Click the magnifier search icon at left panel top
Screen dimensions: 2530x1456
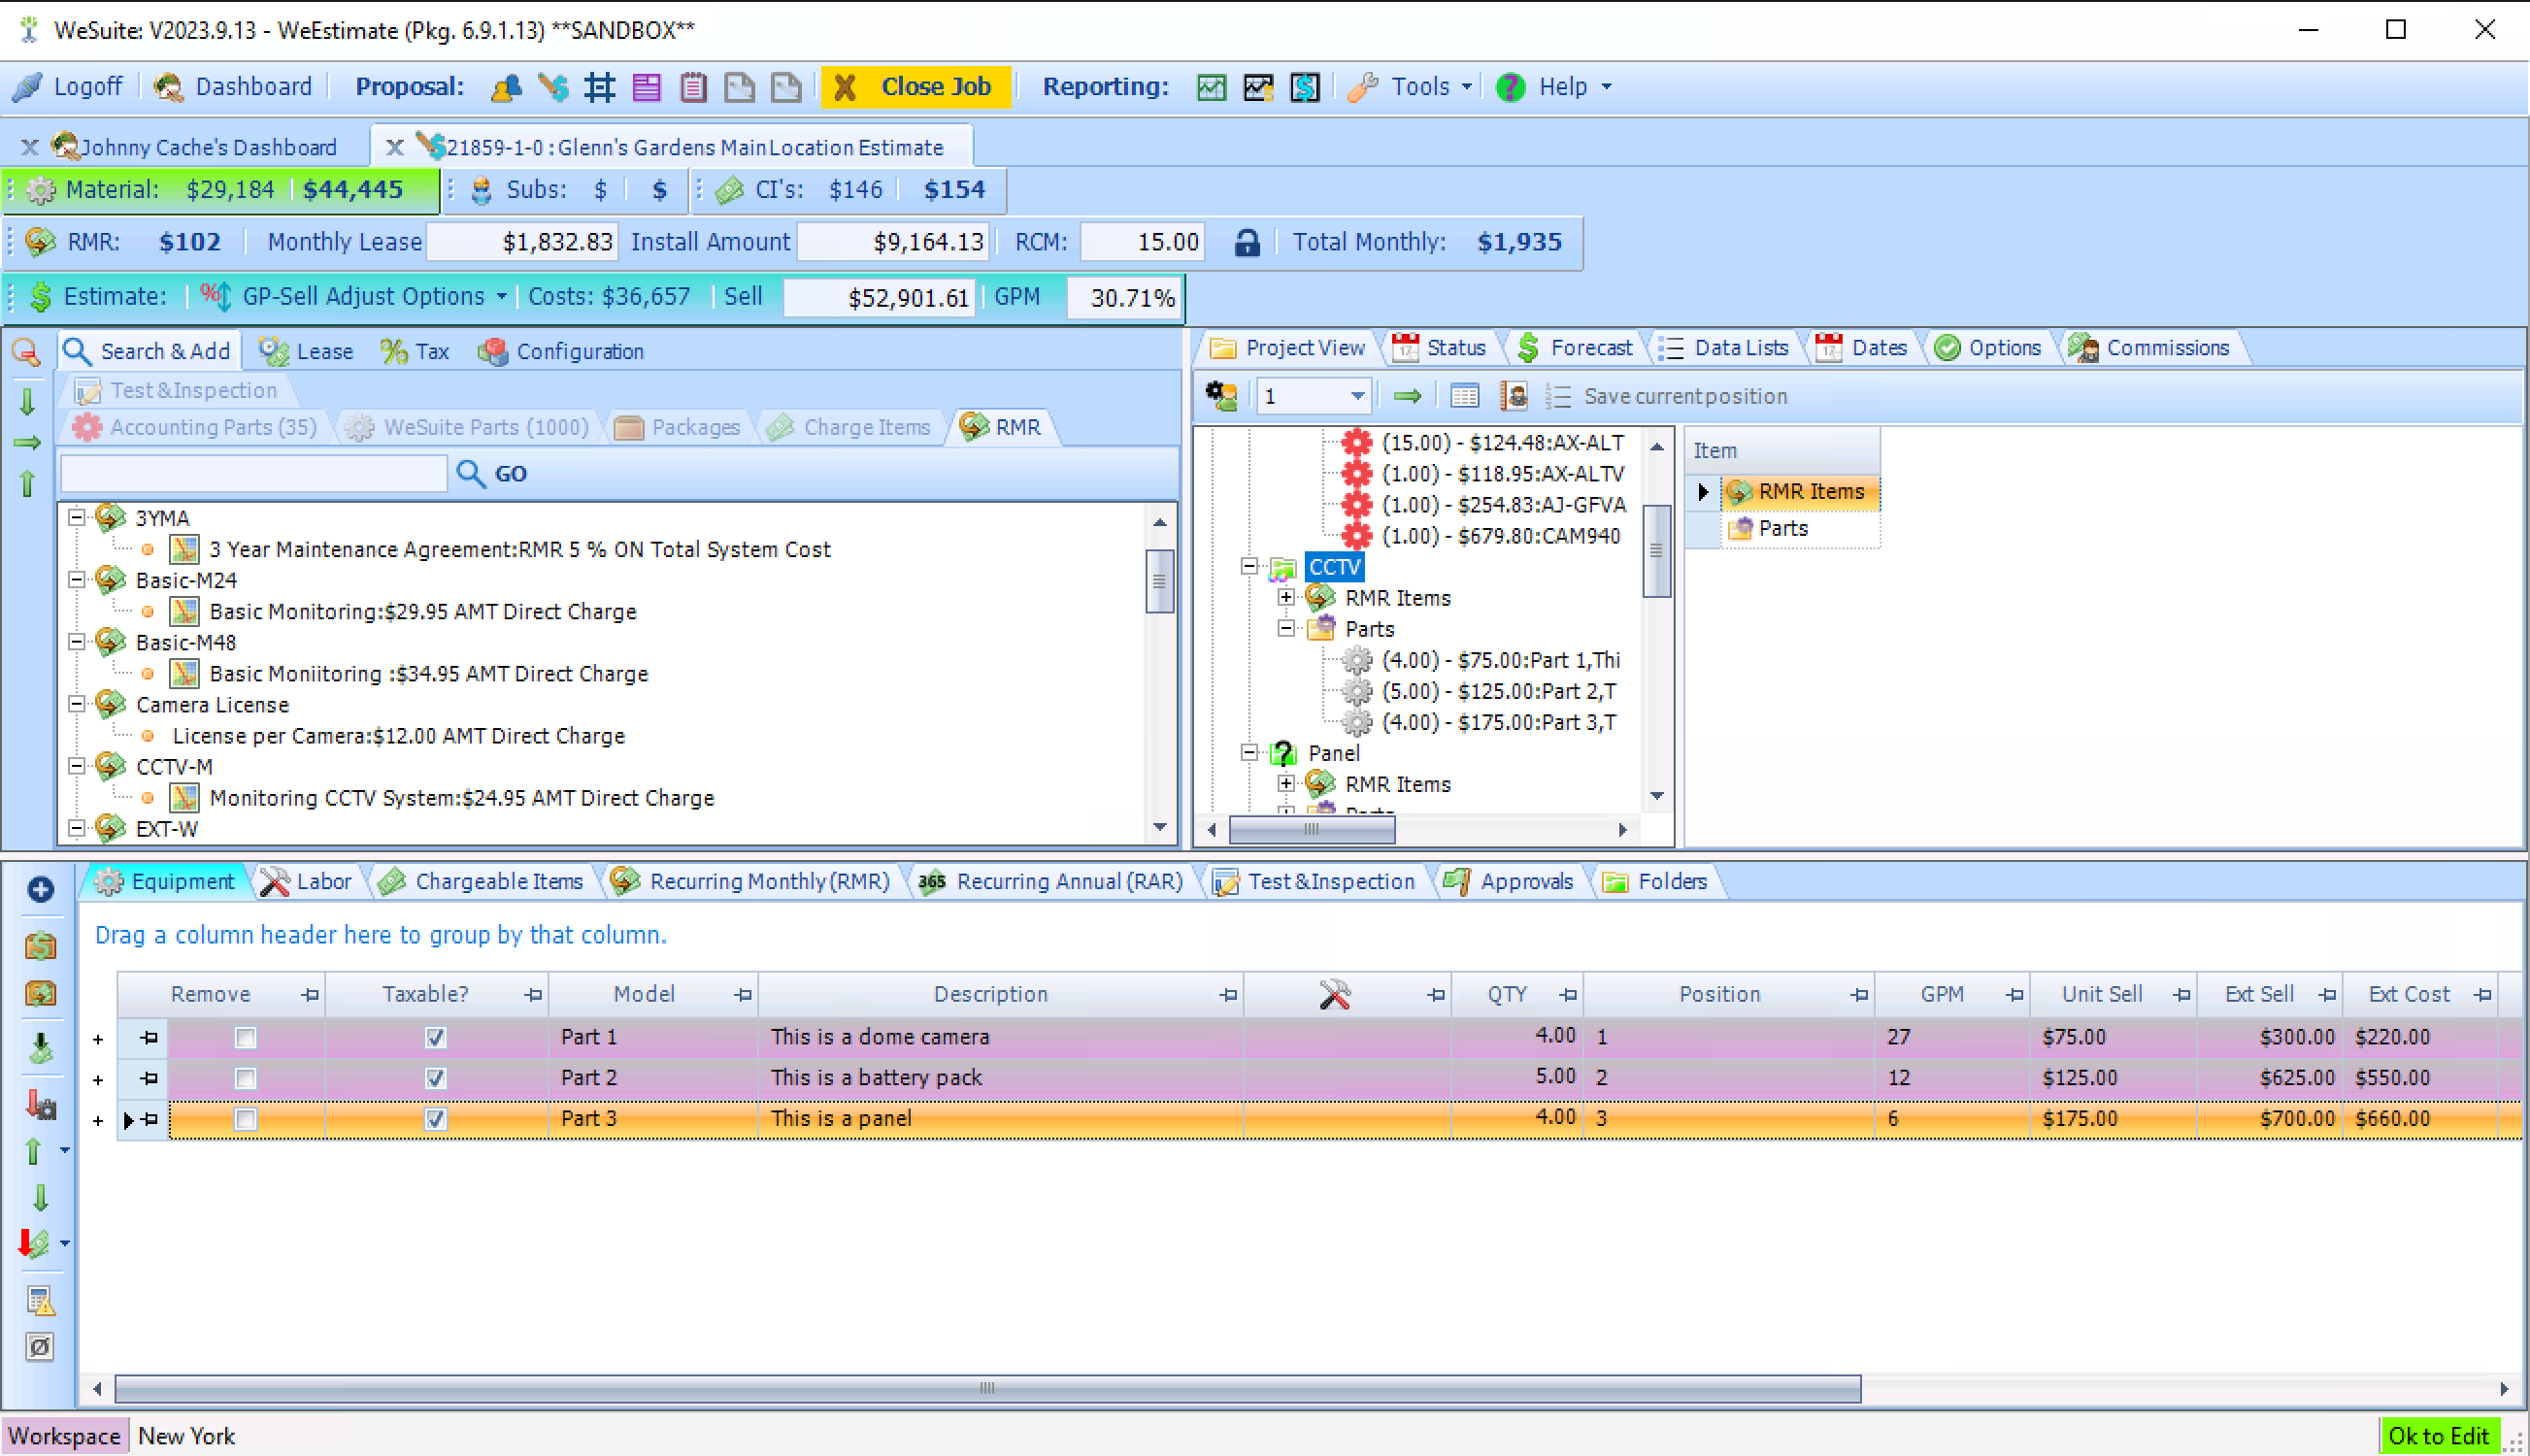point(26,352)
